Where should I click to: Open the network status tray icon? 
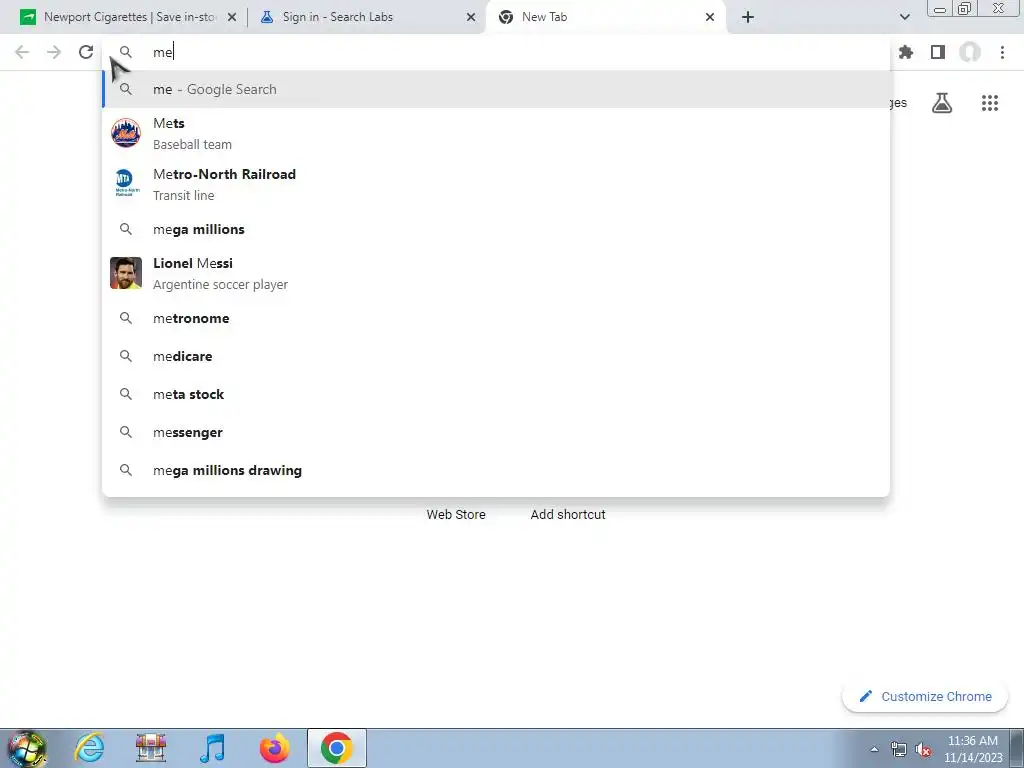[899, 750]
